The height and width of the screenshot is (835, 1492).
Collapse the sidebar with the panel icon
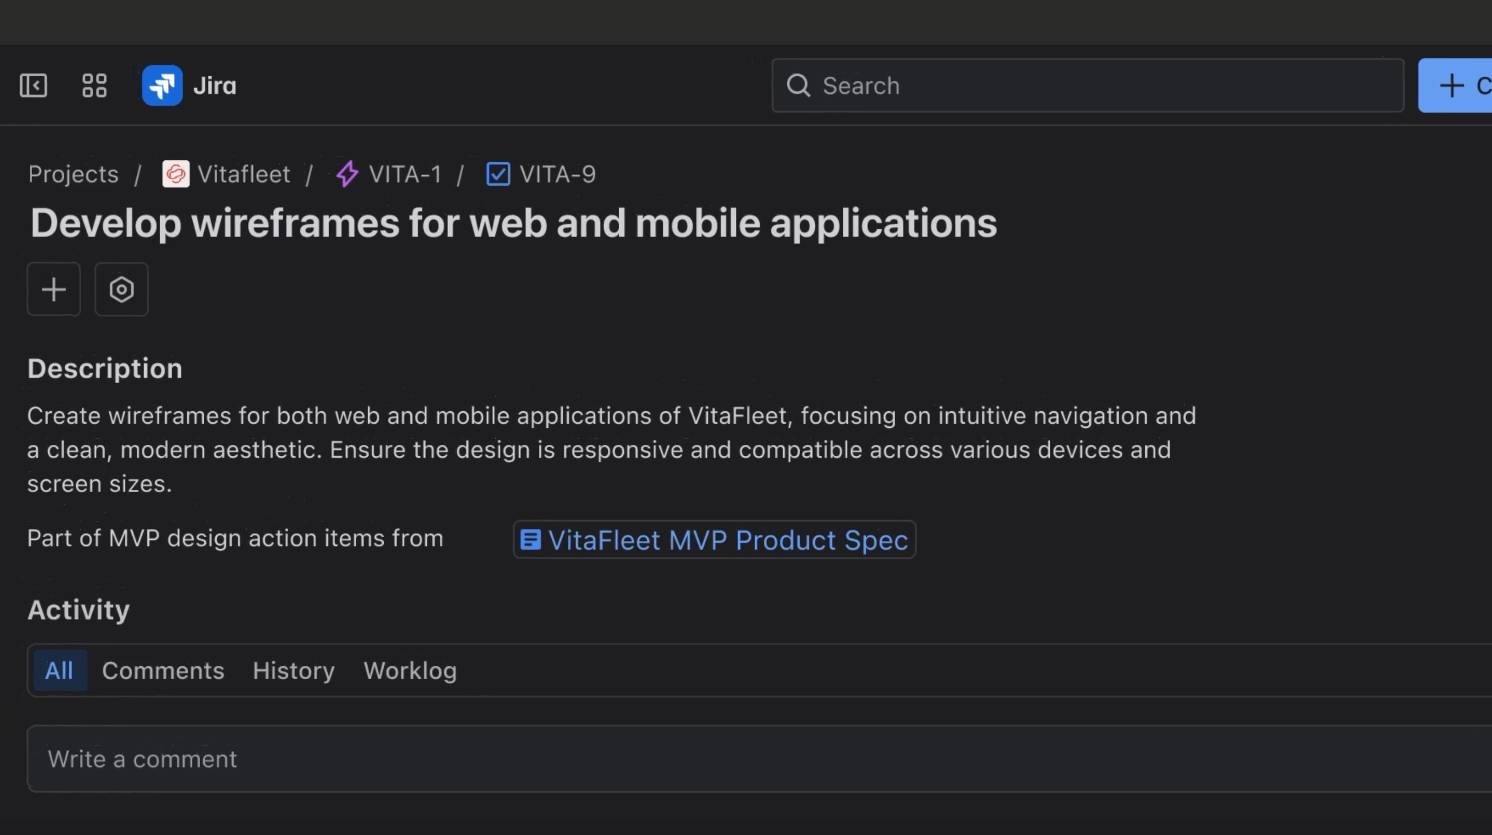click(x=34, y=86)
